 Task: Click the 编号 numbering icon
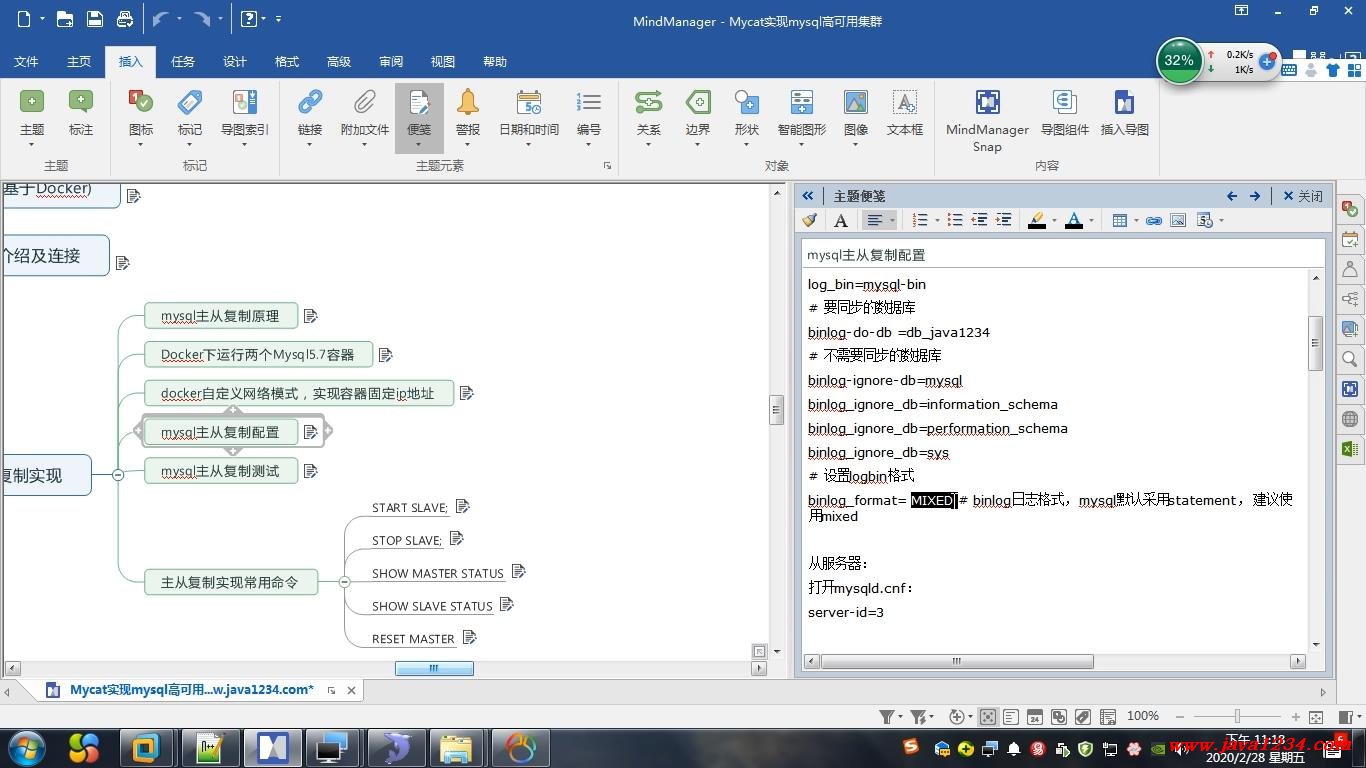pyautogui.click(x=589, y=102)
